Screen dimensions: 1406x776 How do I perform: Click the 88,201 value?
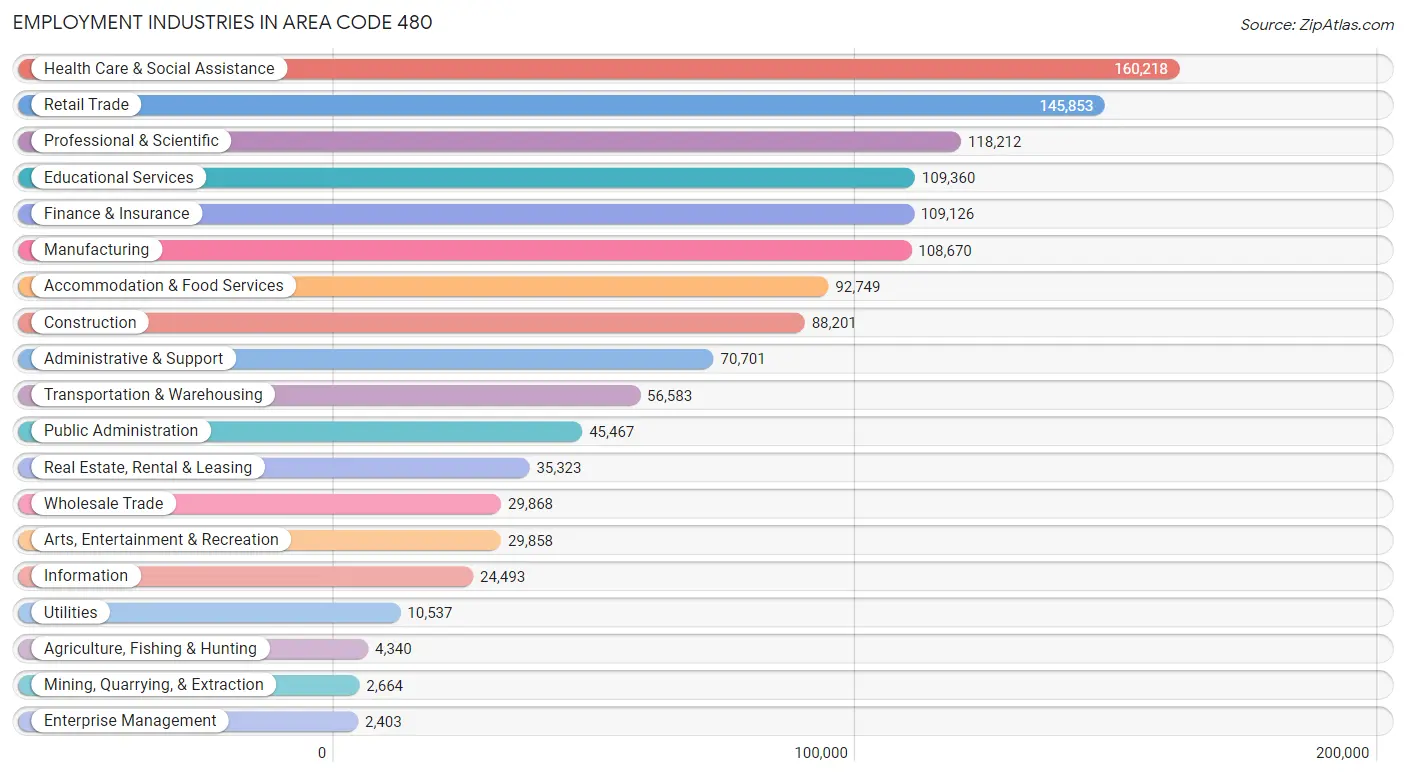pos(834,323)
